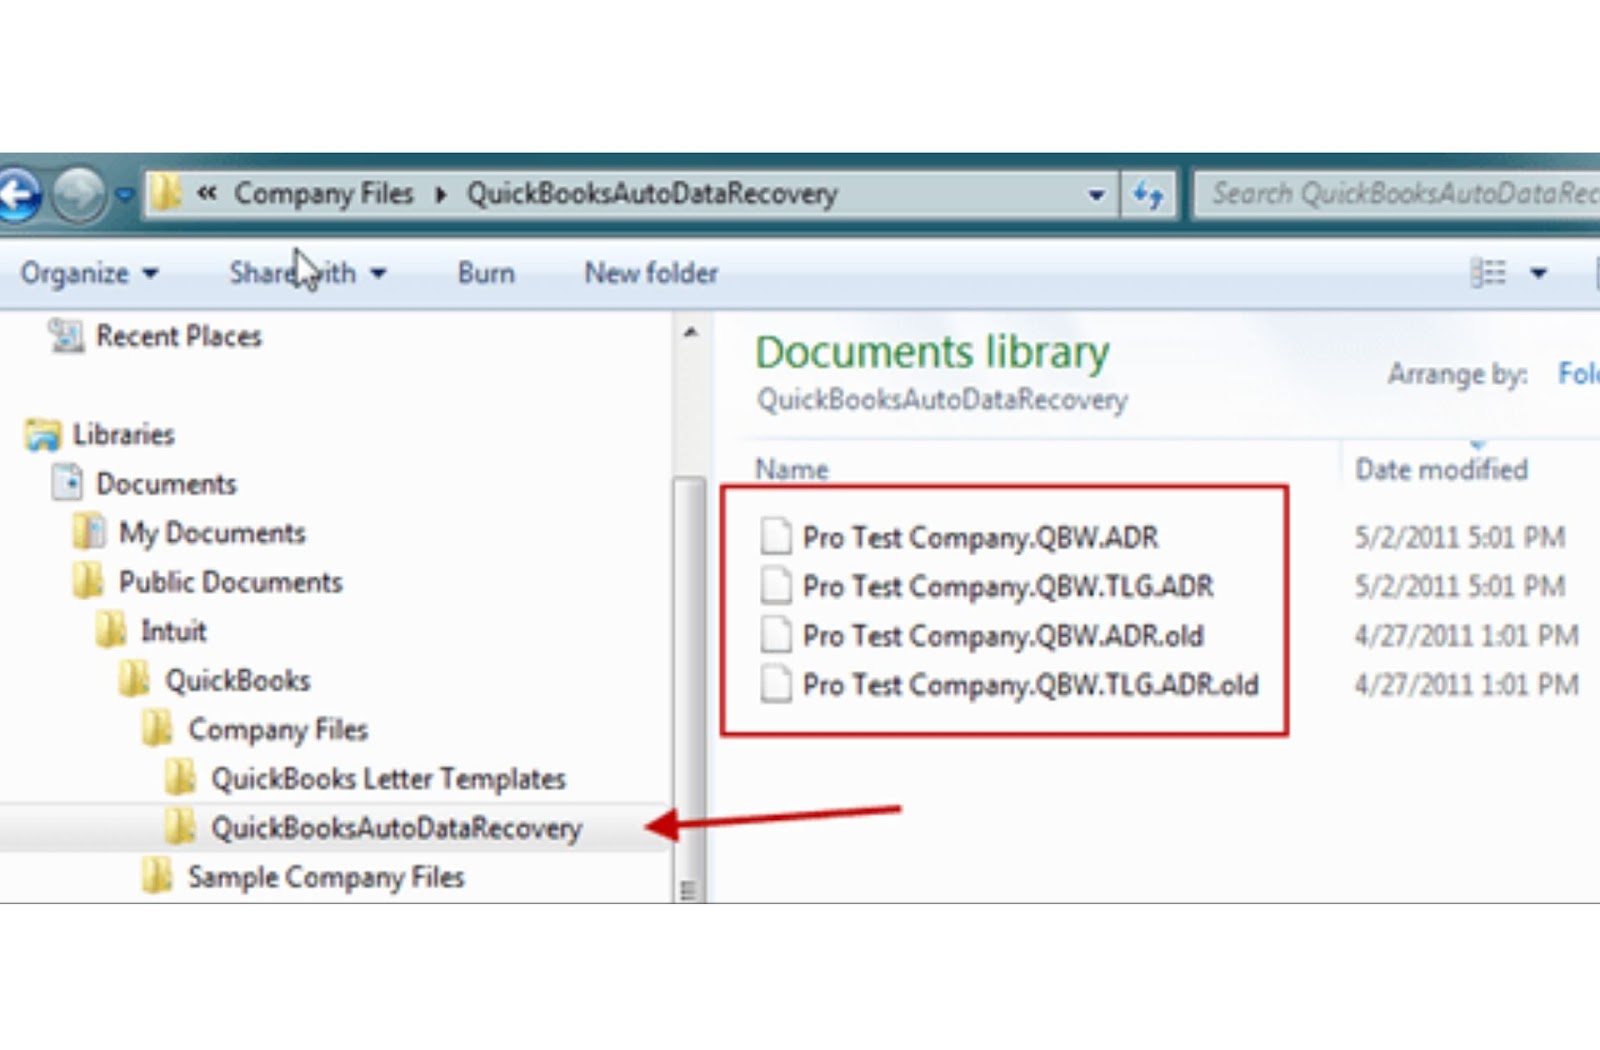This screenshot has width=1600, height=1050.
Task: Create a New folder from toolbar
Action: click(x=651, y=273)
